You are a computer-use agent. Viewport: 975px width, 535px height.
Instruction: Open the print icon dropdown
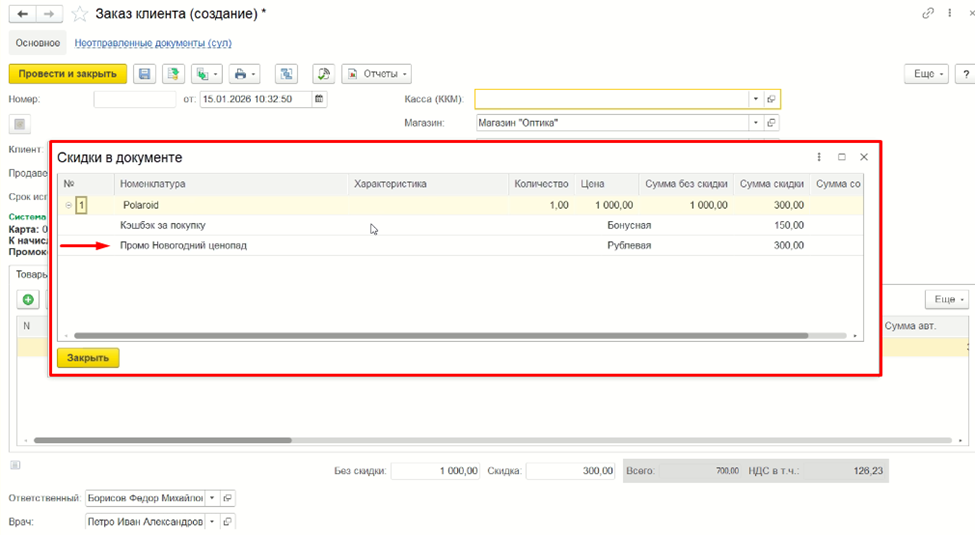pos(244,74)
